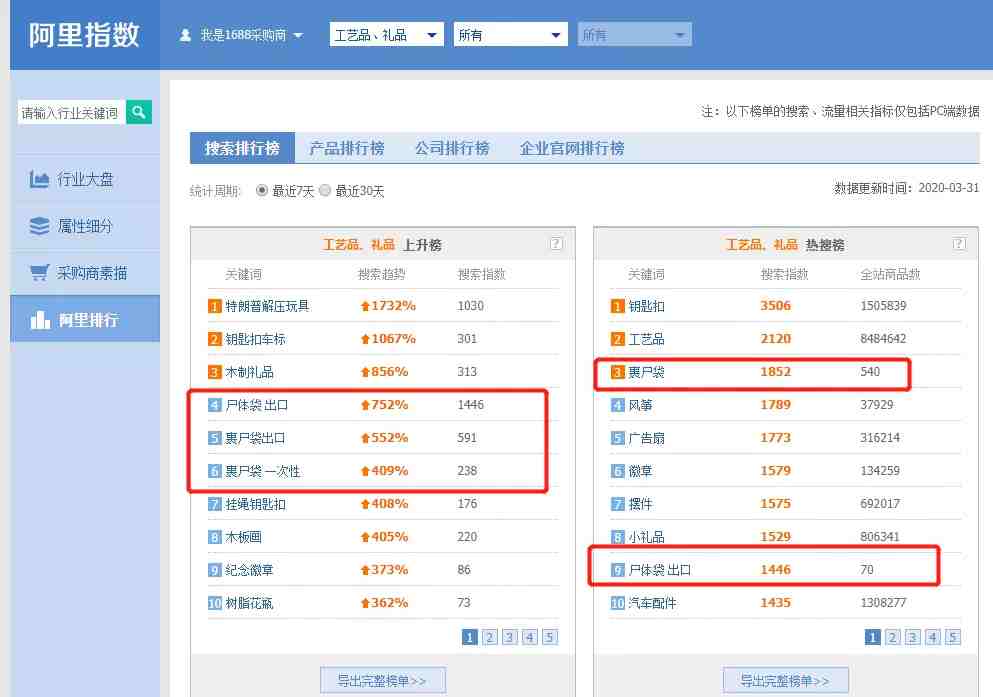Click keyword 裹尸袋出口 in 上升榜

[x=255, y=438]
